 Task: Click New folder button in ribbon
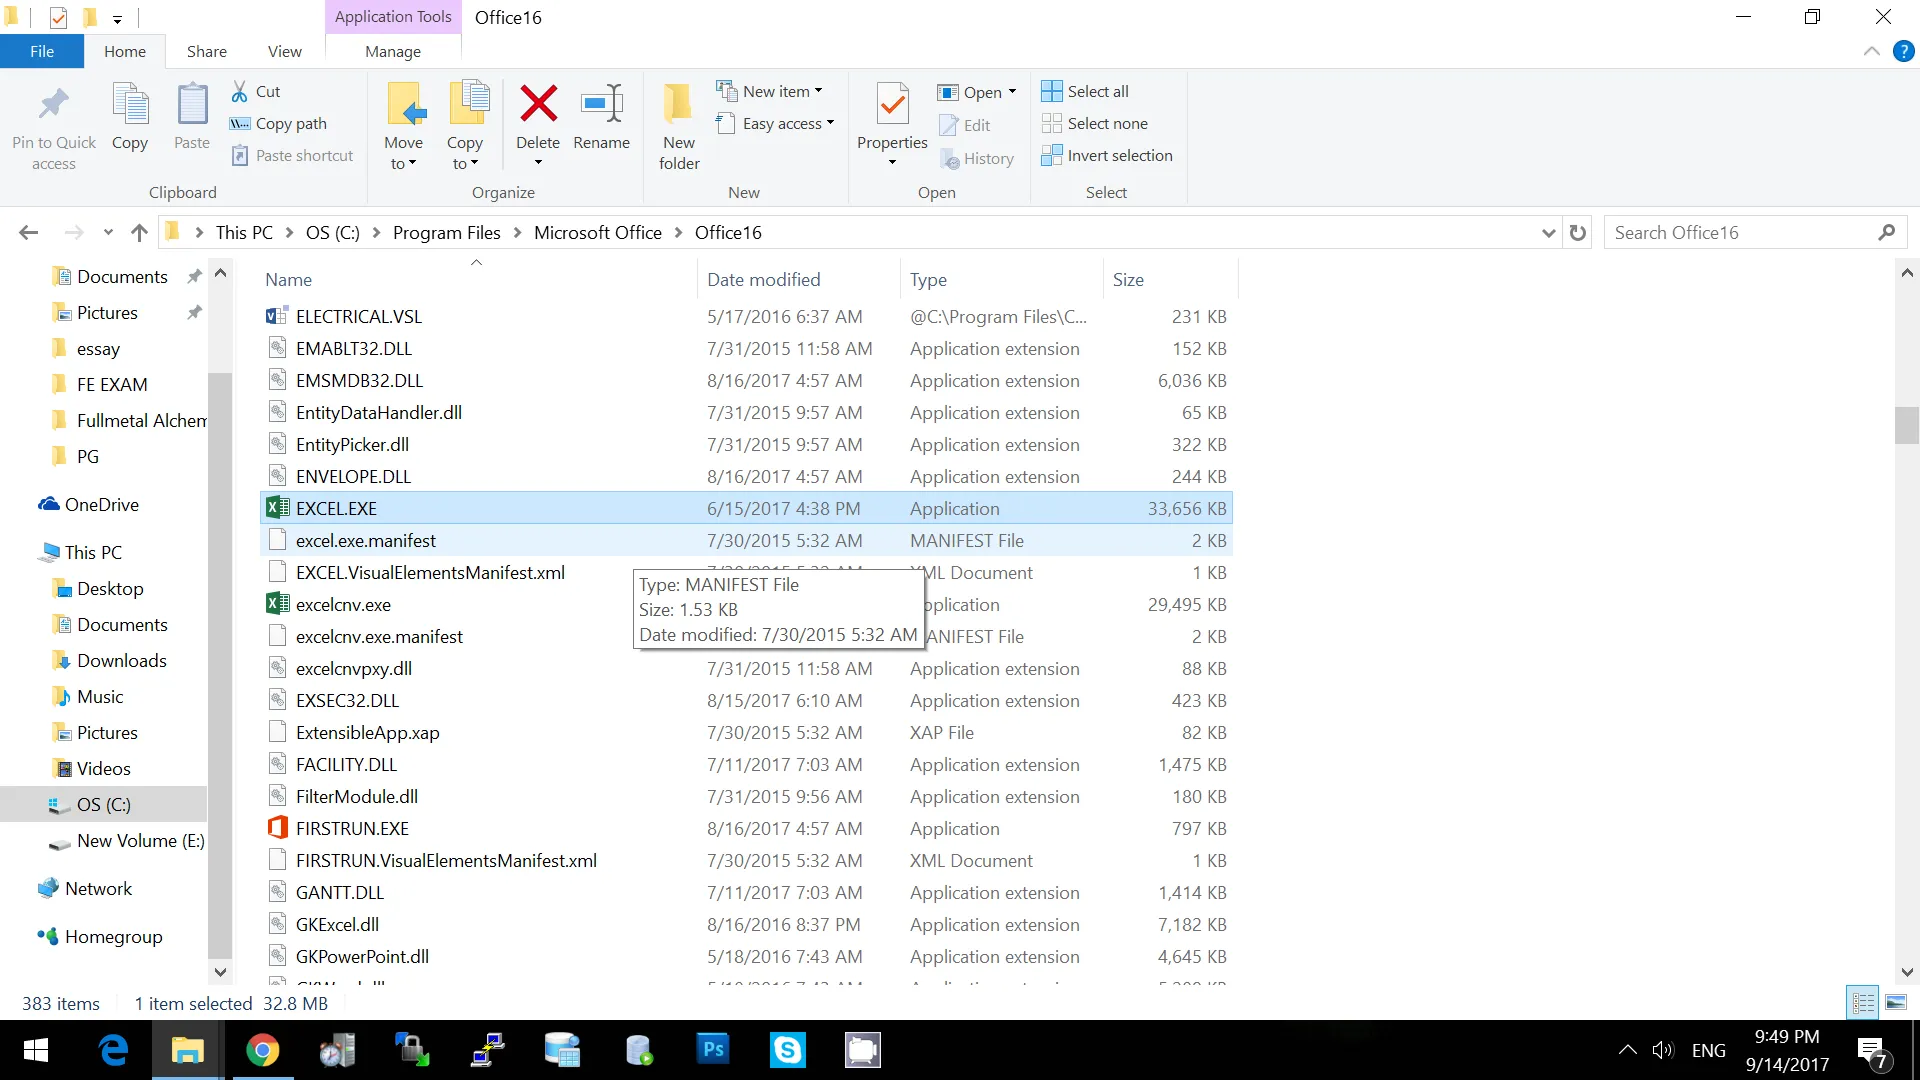tap(678, 124)
